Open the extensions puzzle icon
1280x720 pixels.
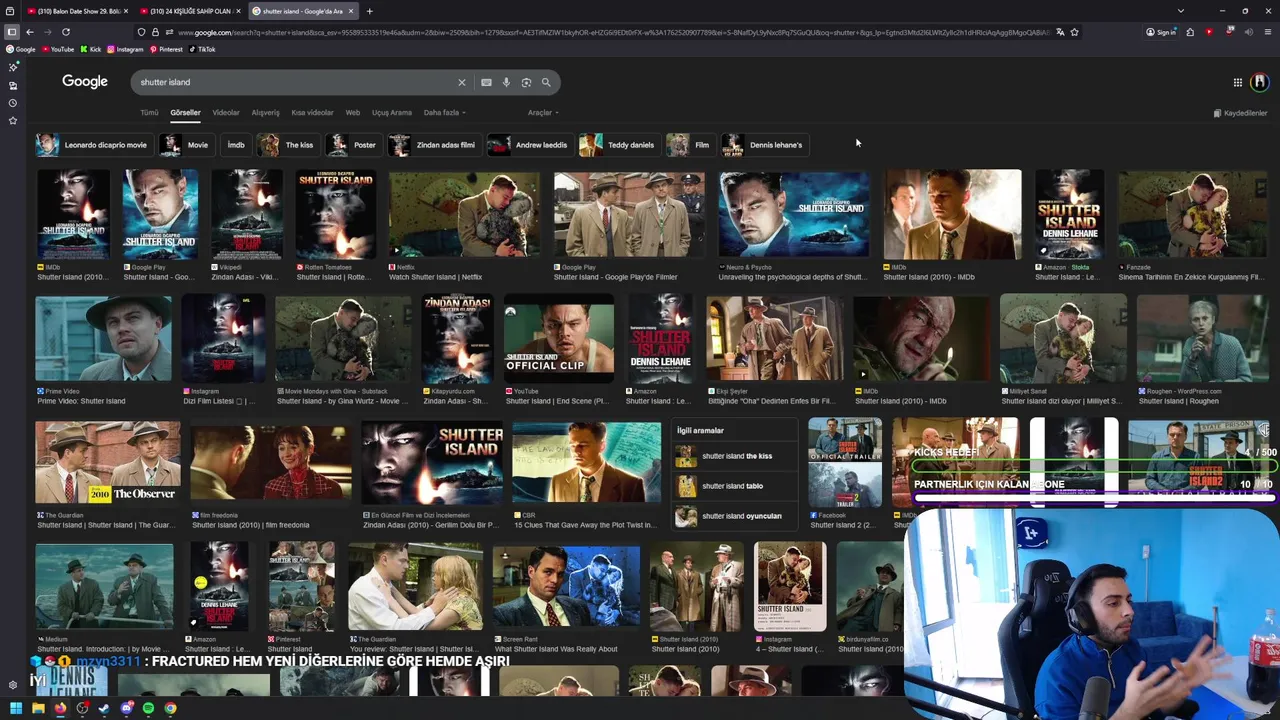click(x=1190, y=32)
